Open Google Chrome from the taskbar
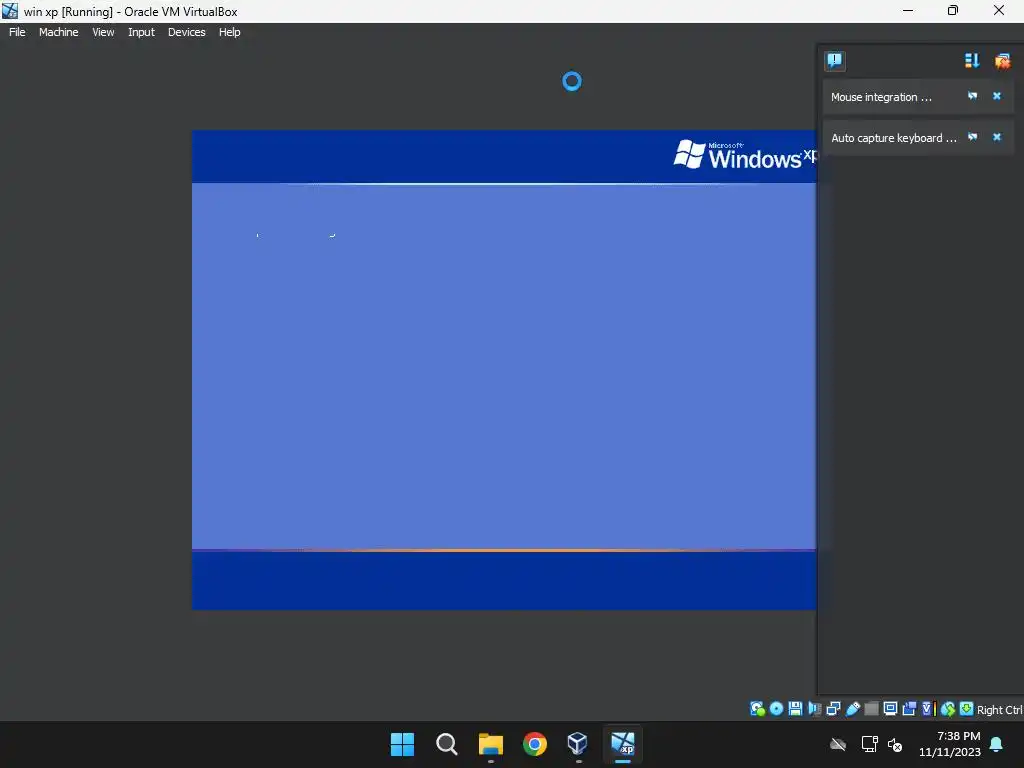 click(x=535, y=744)
